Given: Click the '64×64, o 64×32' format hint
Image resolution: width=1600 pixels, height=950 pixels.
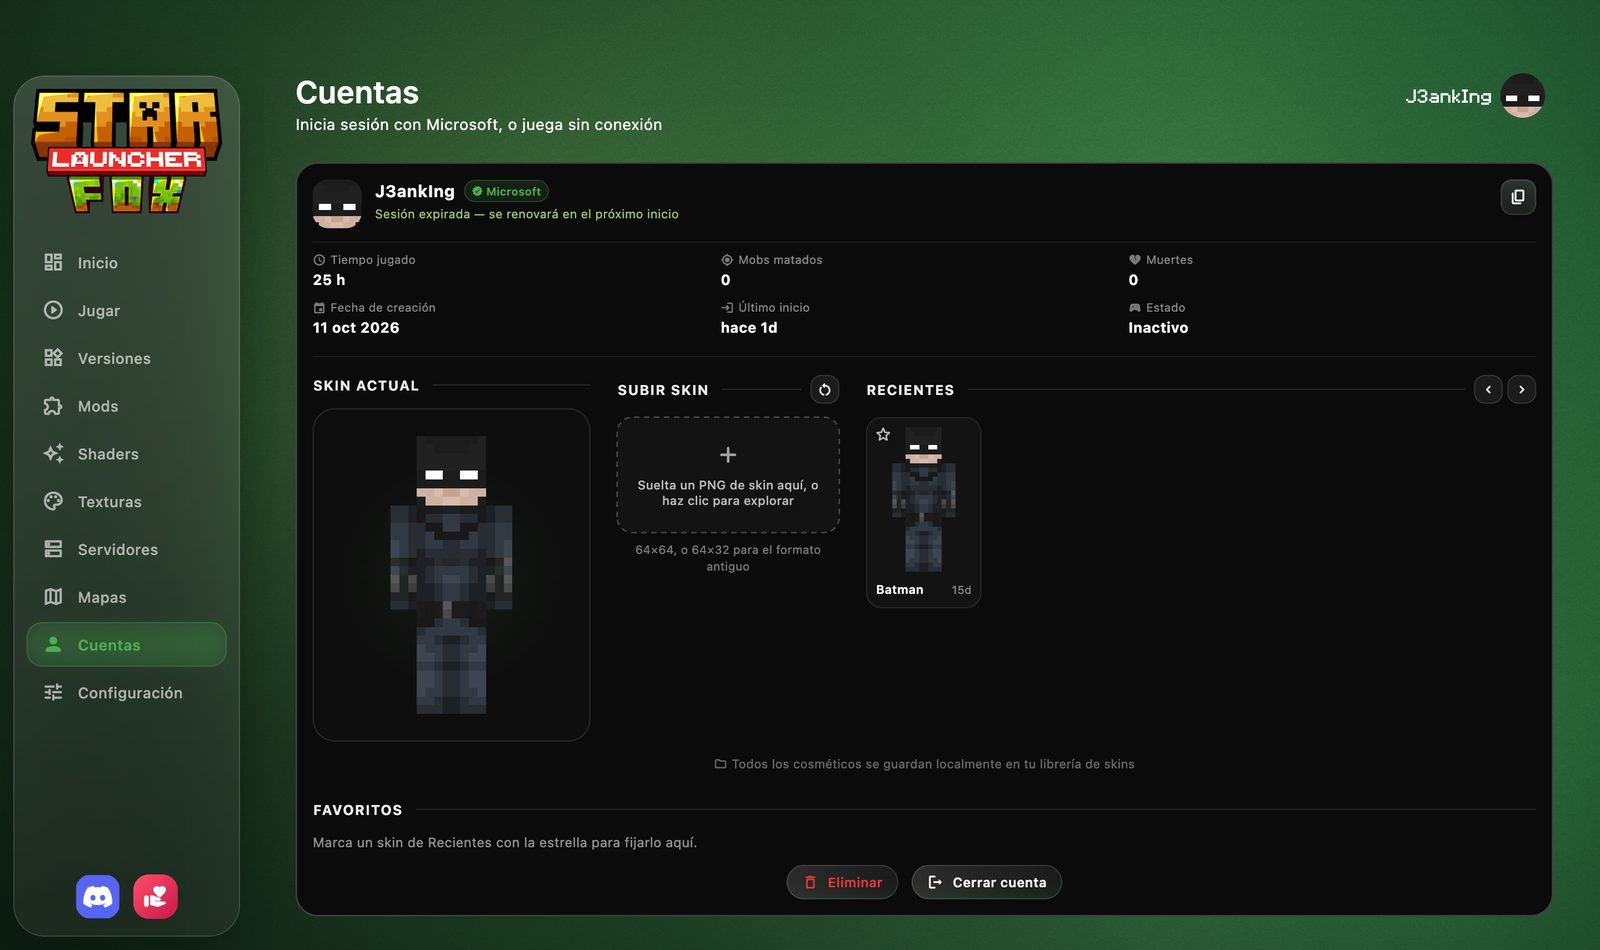Looking at the screenshot, I should click(x=728, y=558).
